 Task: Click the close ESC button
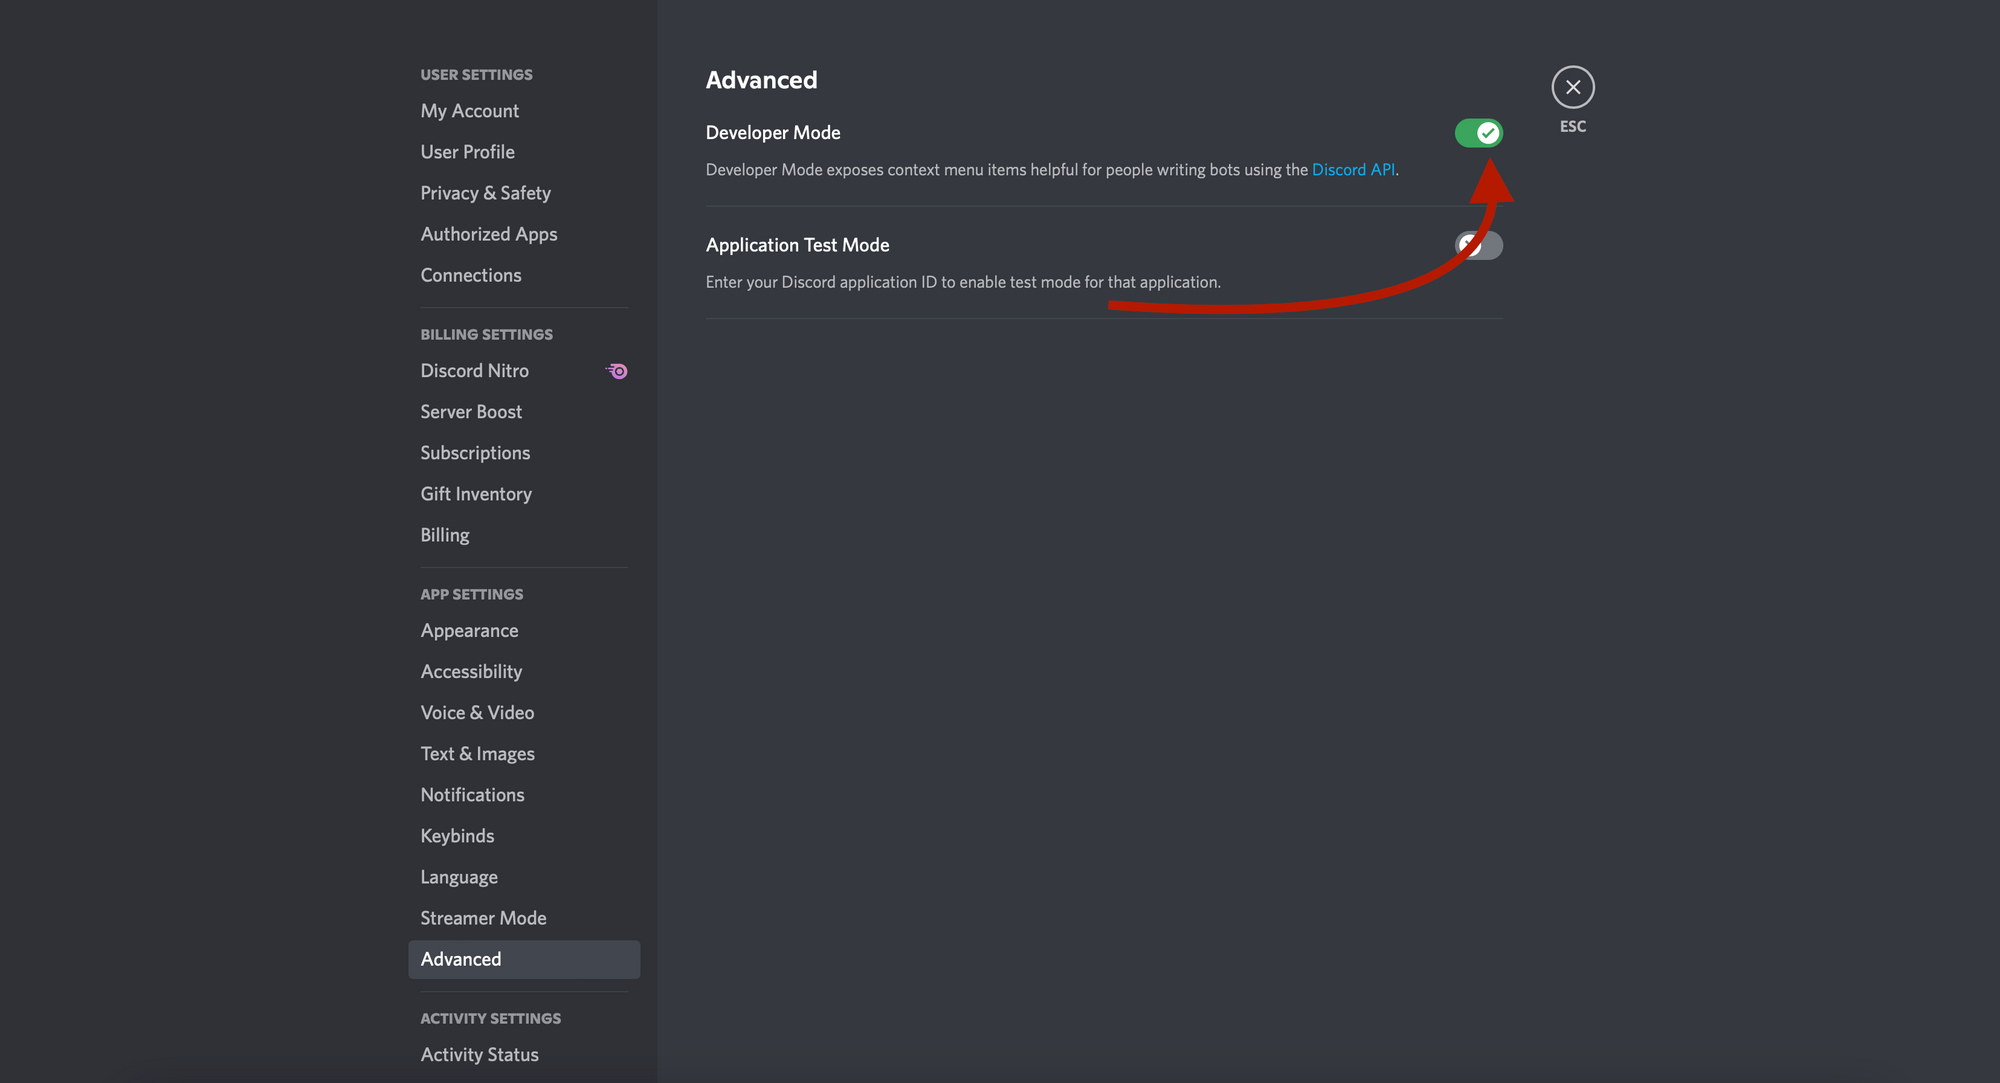1572,85
